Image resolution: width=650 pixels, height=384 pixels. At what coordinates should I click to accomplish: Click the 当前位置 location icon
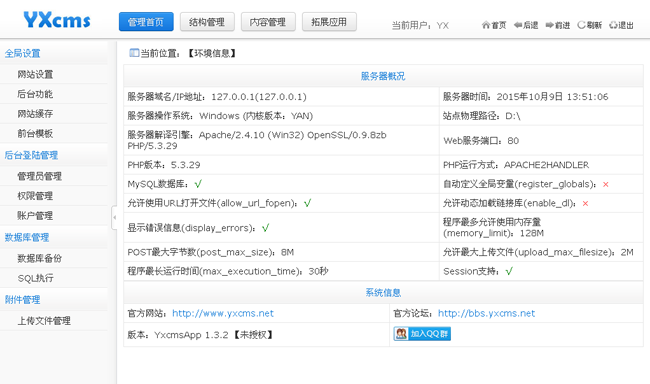pos(134,53)
